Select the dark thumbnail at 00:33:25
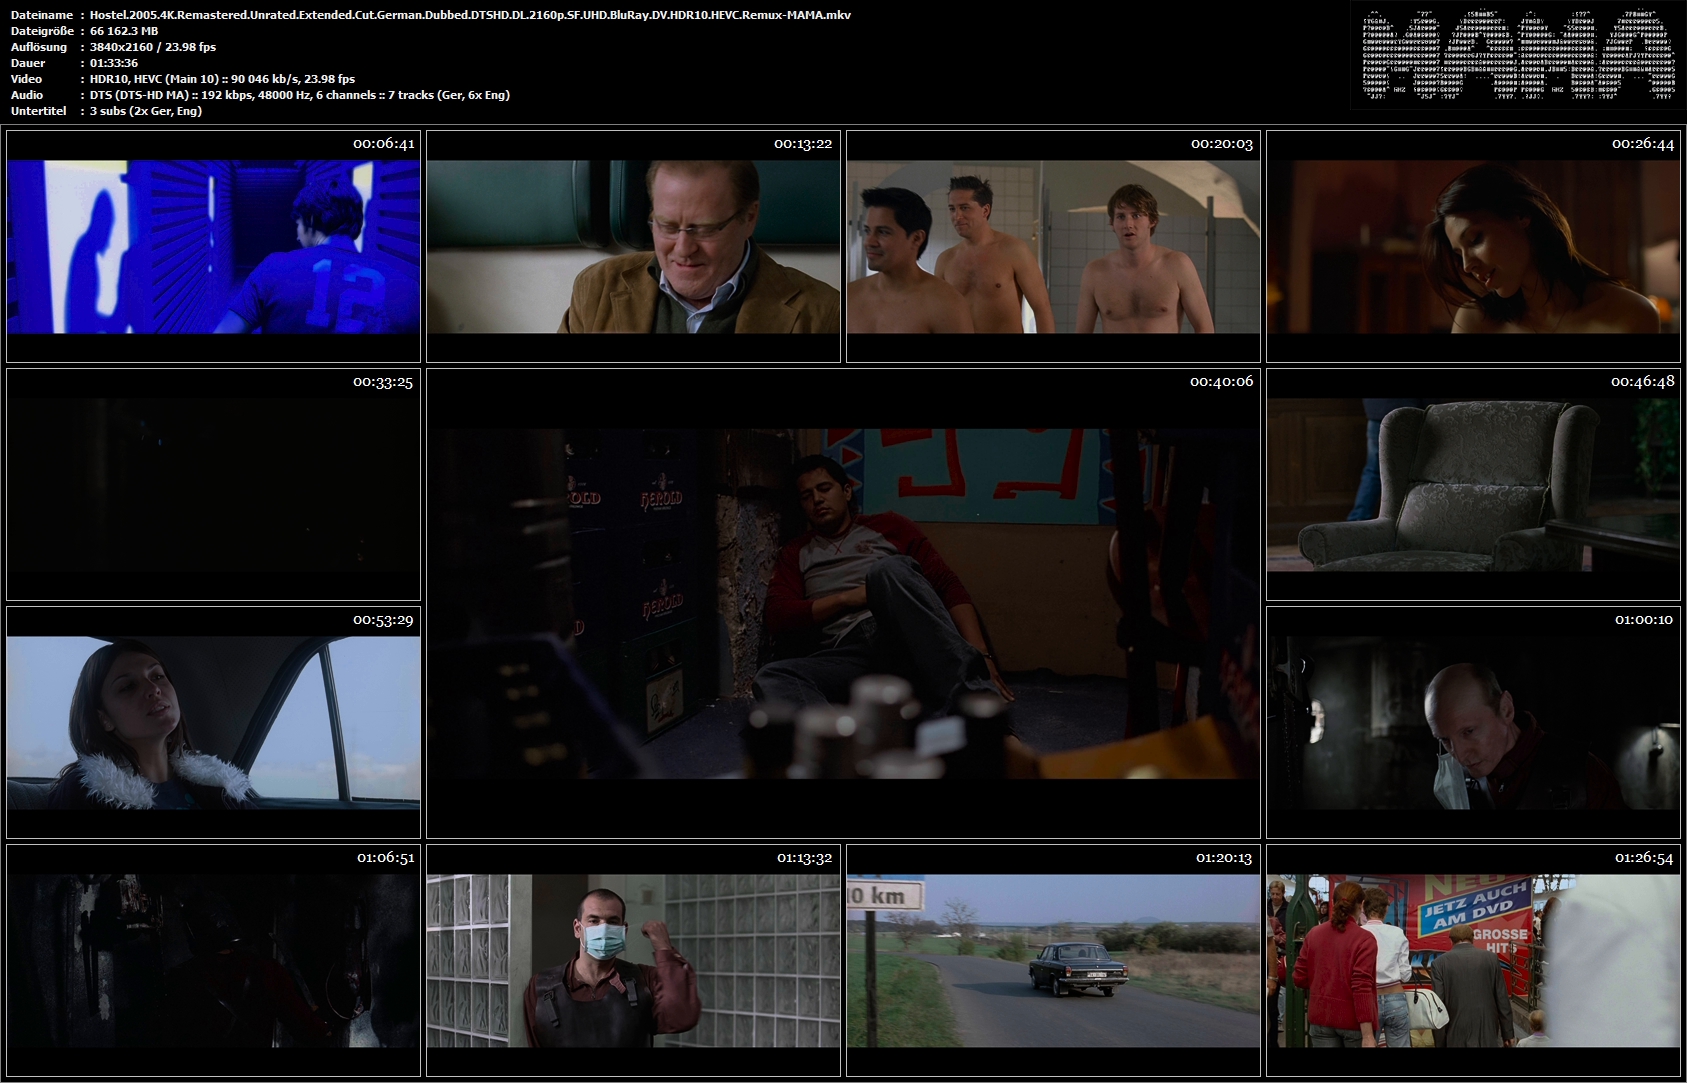Image resolution: width=1687 pixels, height=1083 pixels. (x=213, y=484)
